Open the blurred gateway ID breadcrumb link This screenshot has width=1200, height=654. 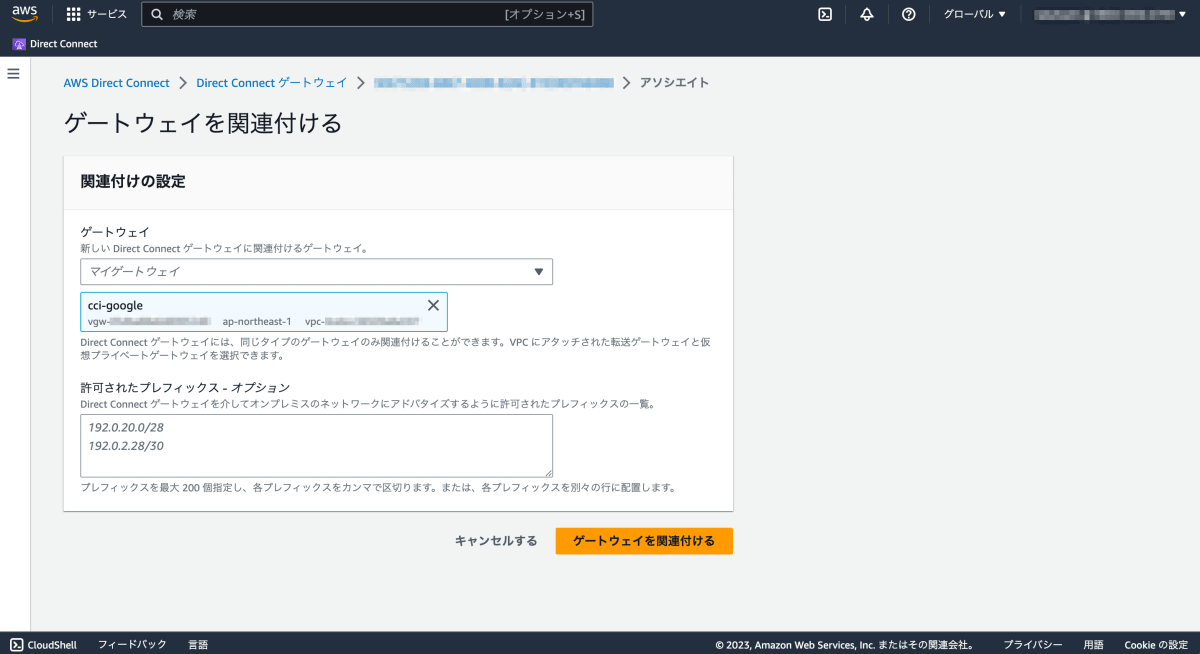[494, 83]
